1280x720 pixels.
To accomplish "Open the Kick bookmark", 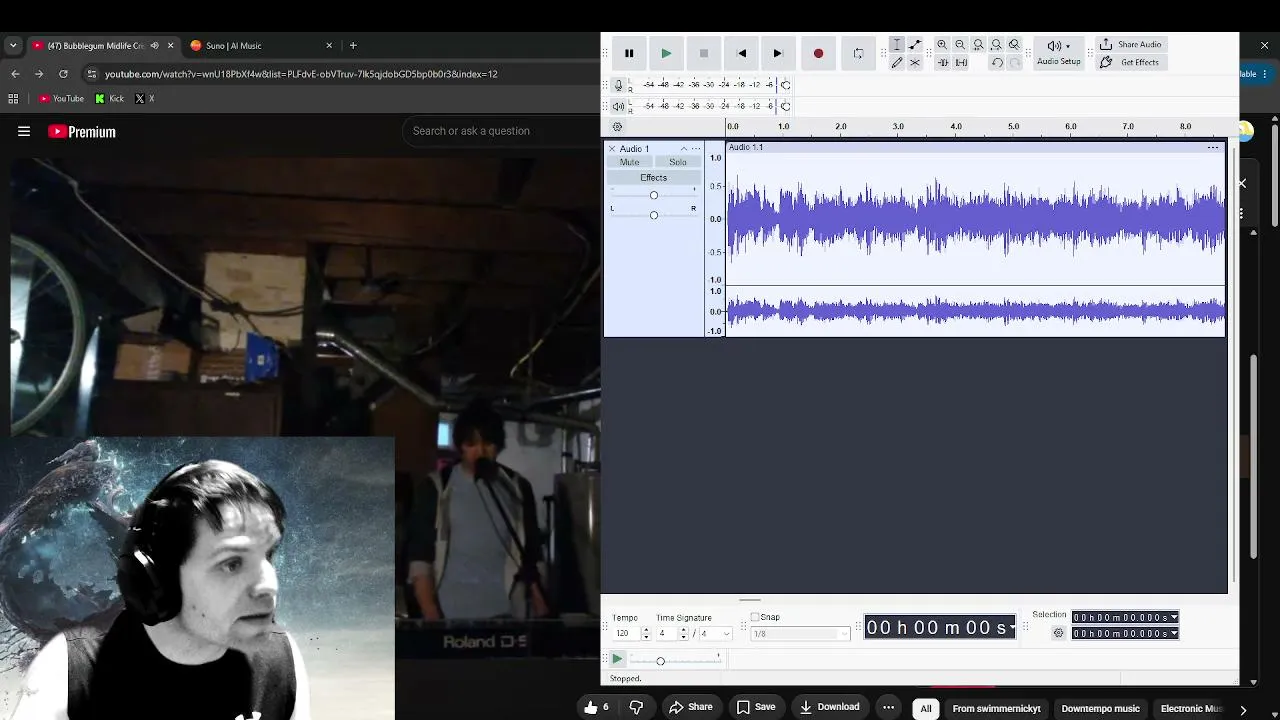I will 110,98.
